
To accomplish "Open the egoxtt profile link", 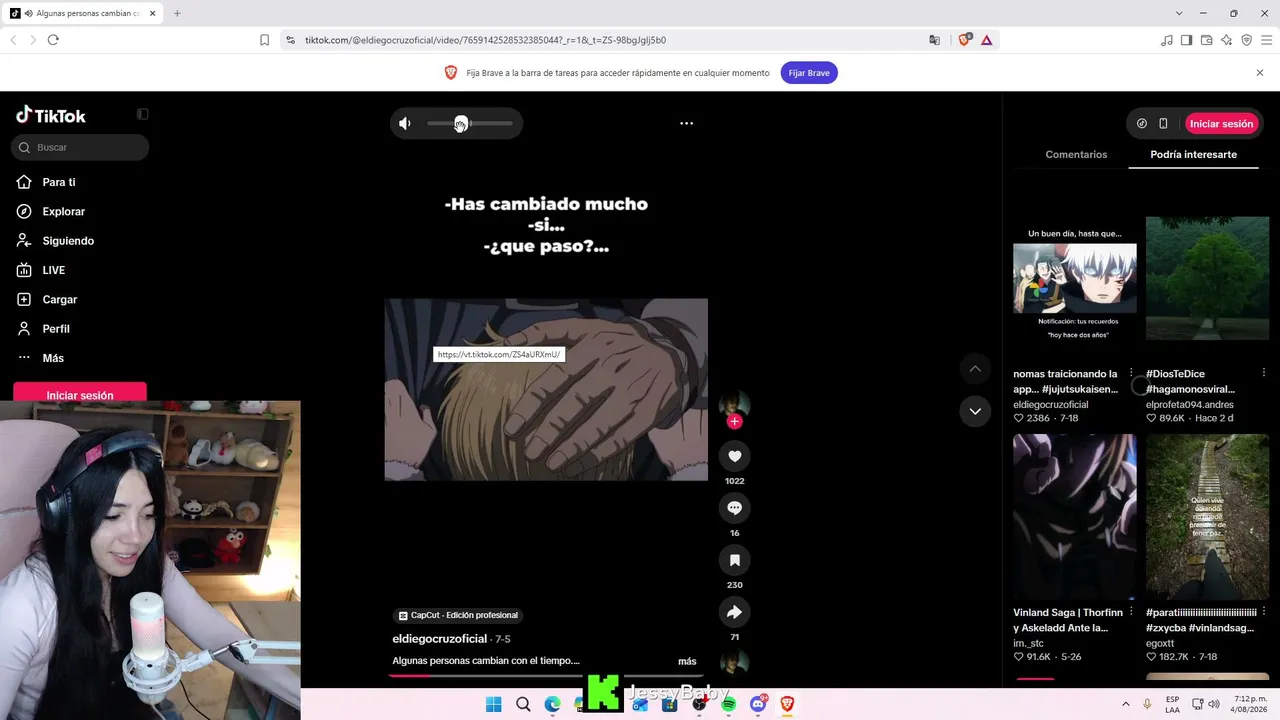I will [1160, 643].
